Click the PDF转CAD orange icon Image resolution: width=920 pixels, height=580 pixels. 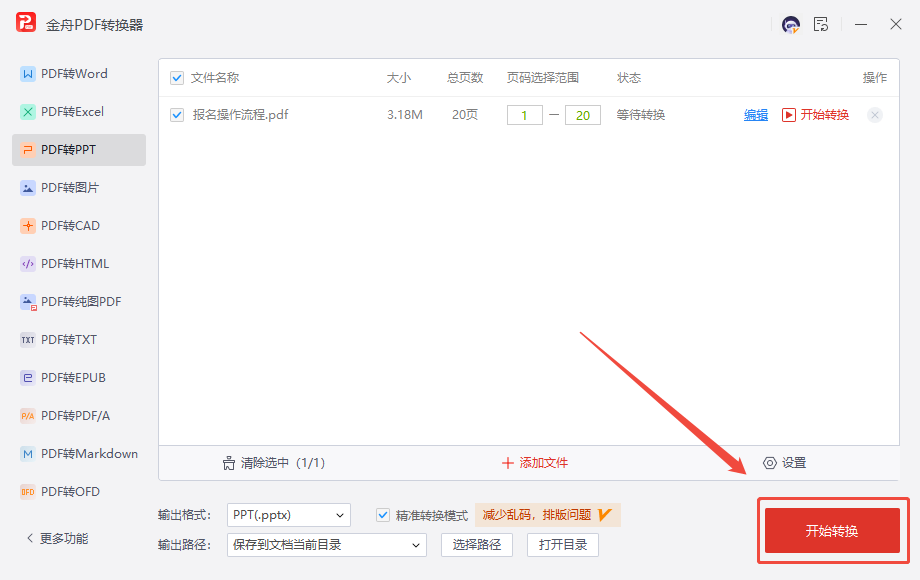(x=28, y=226)
